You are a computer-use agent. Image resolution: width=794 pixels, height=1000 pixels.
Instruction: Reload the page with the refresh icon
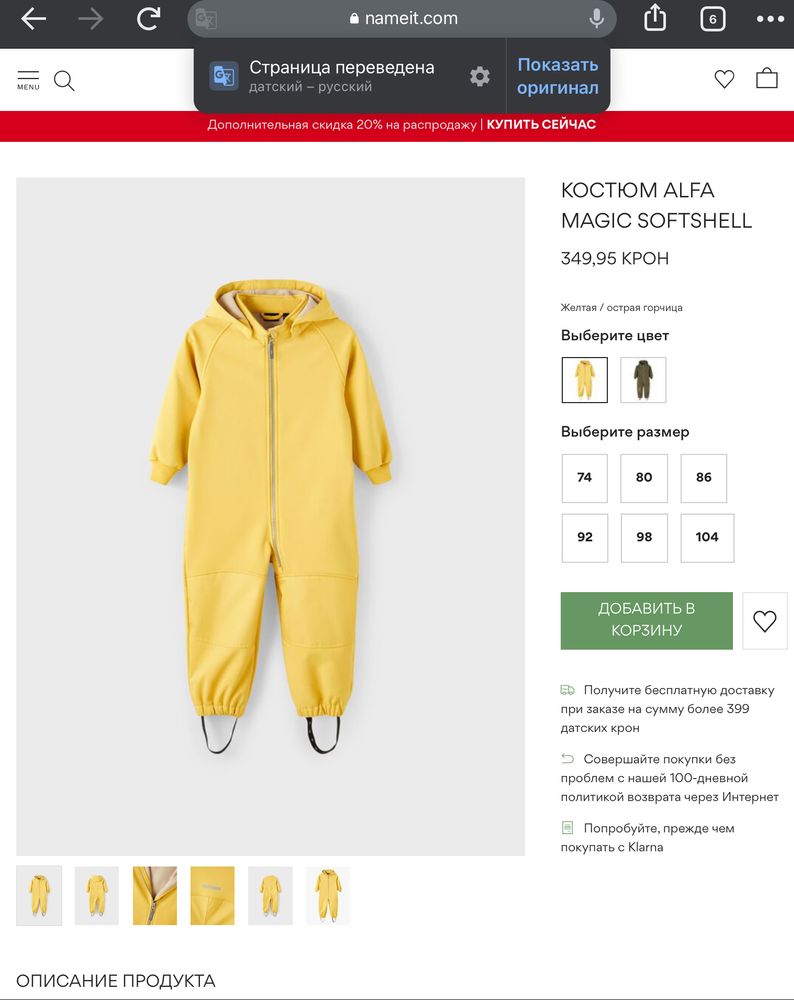149,19
